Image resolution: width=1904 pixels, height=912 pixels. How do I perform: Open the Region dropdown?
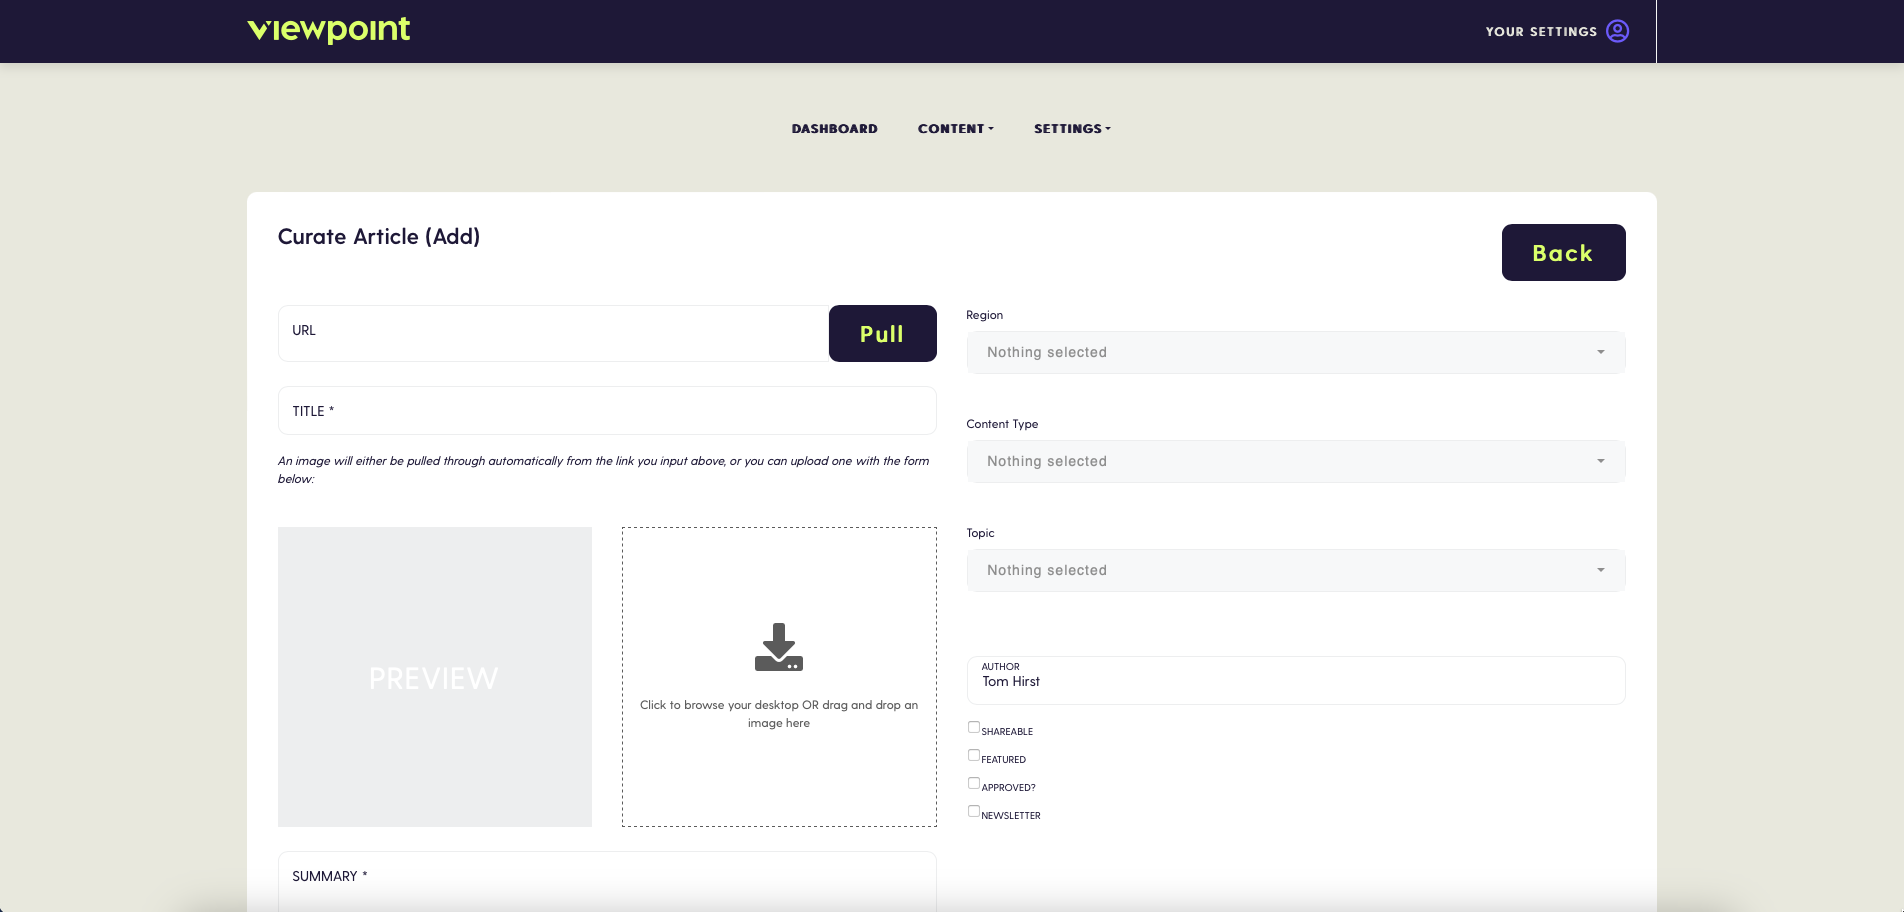coord(1296,352)
